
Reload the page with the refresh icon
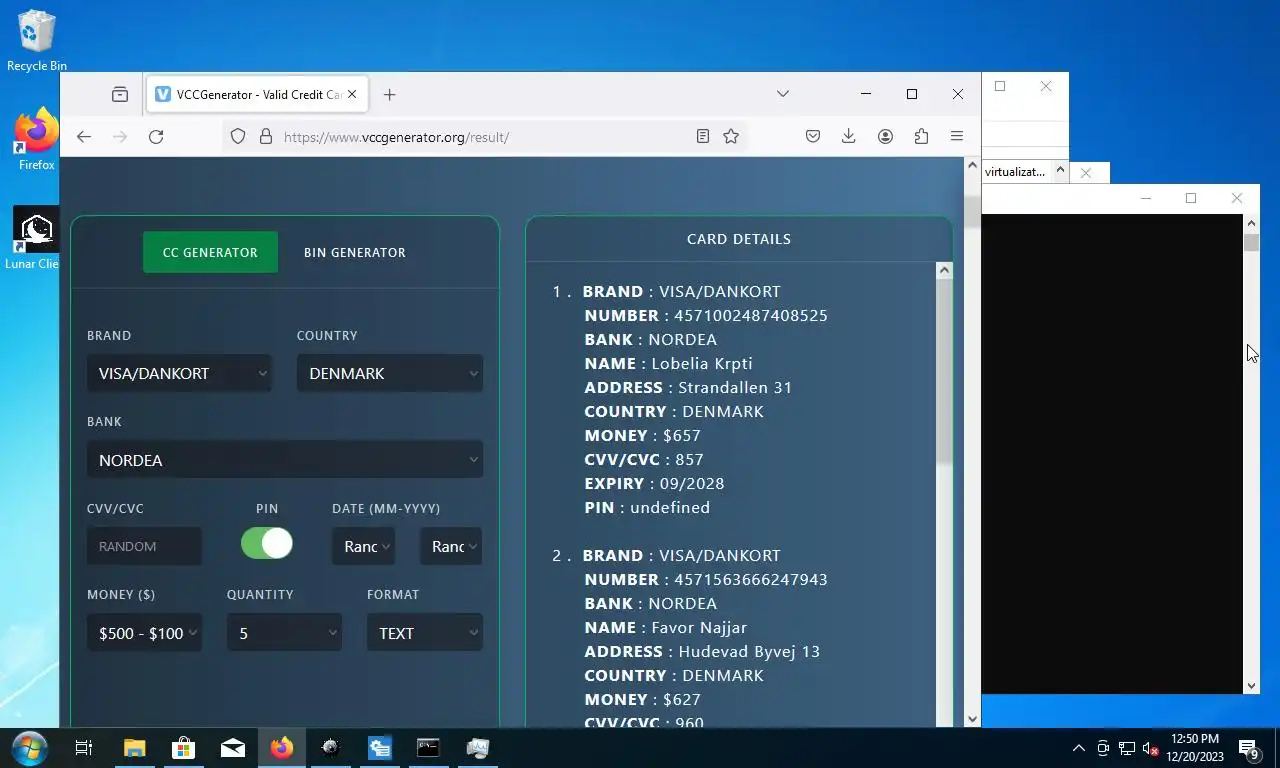click(x=156, y=137)
